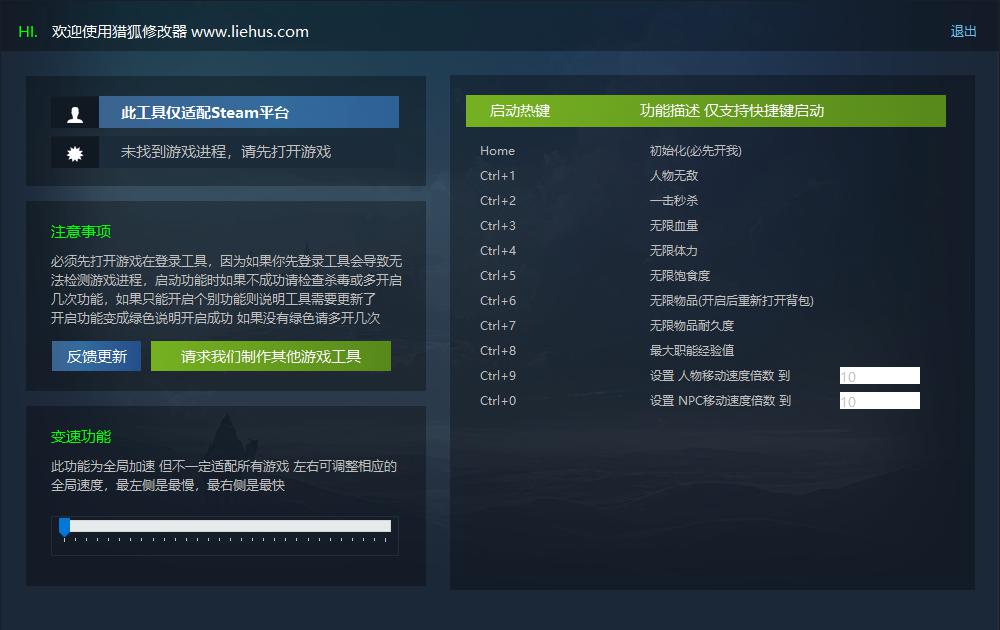Click the 变速功能 heading

click(81, 437)
